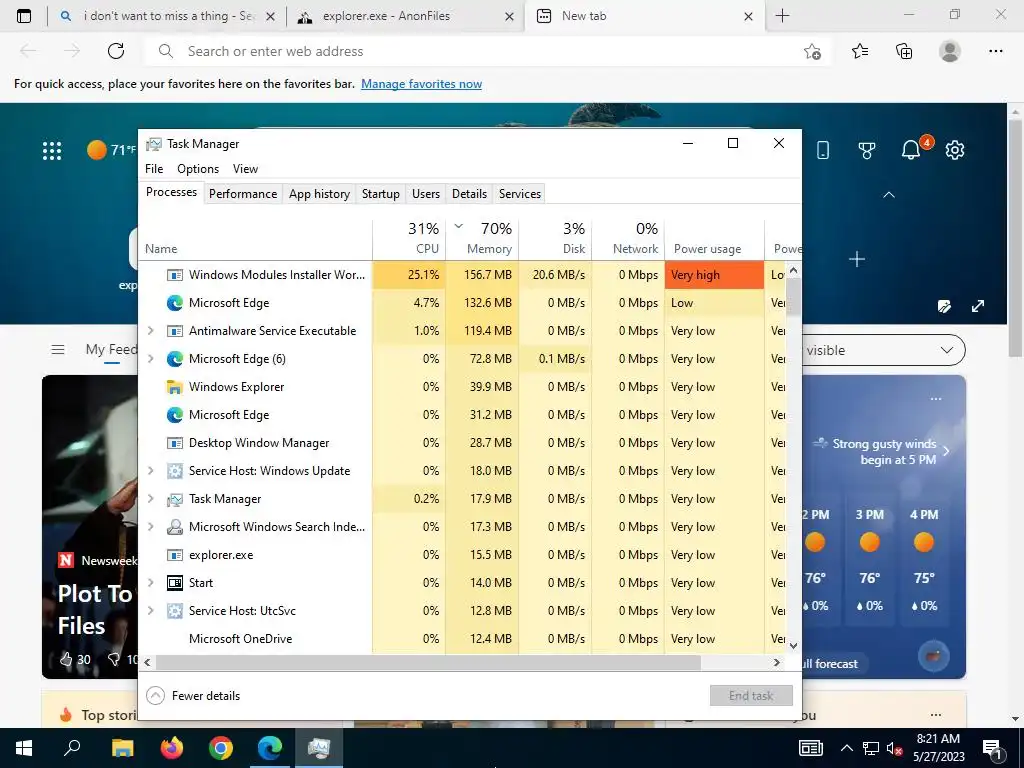The image size is (1024, 768).
Task: Open the content visible dropdown
Action: click(884, 350)
